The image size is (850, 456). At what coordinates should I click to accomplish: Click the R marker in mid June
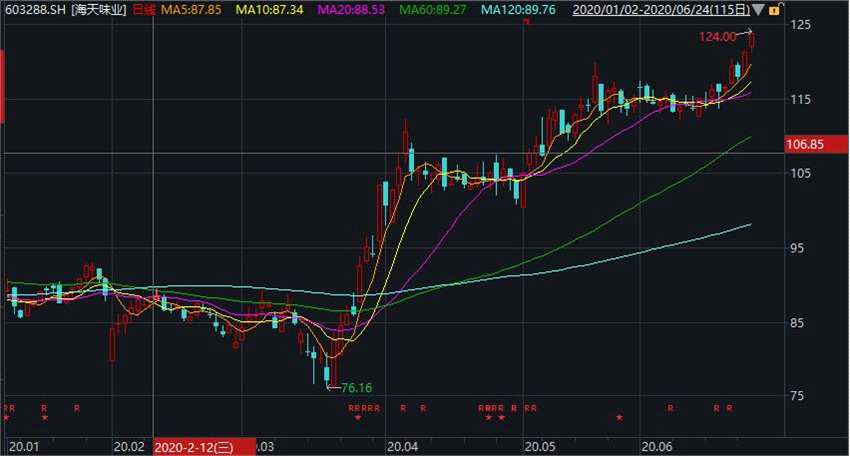[671, 408]
